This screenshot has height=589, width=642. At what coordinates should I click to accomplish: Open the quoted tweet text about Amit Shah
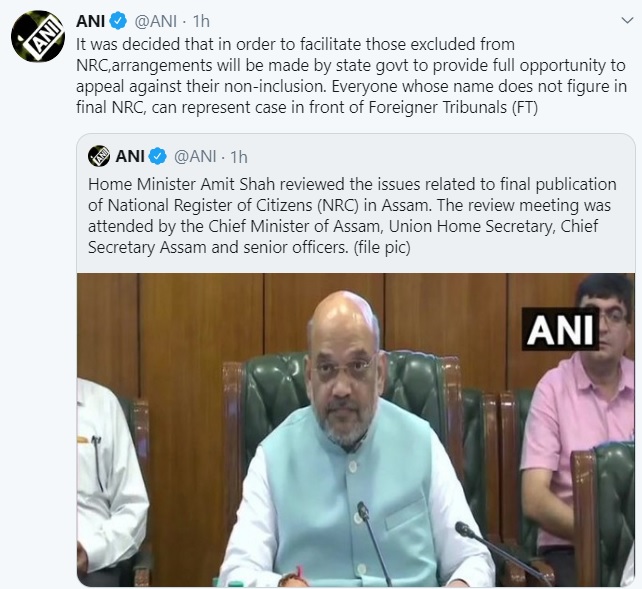pos(352,216)
